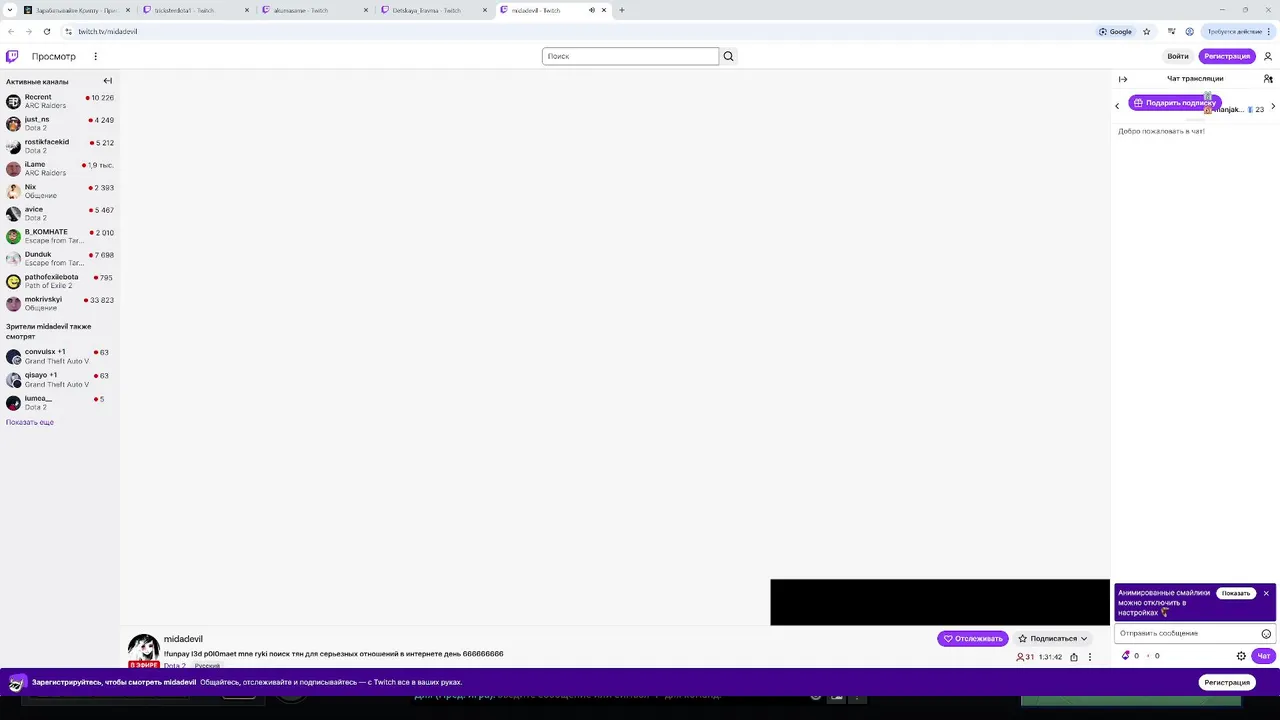Screen dimensions: 1280x720
Task: Click Подарить подписку gift button
Action: coord(1174,102)
